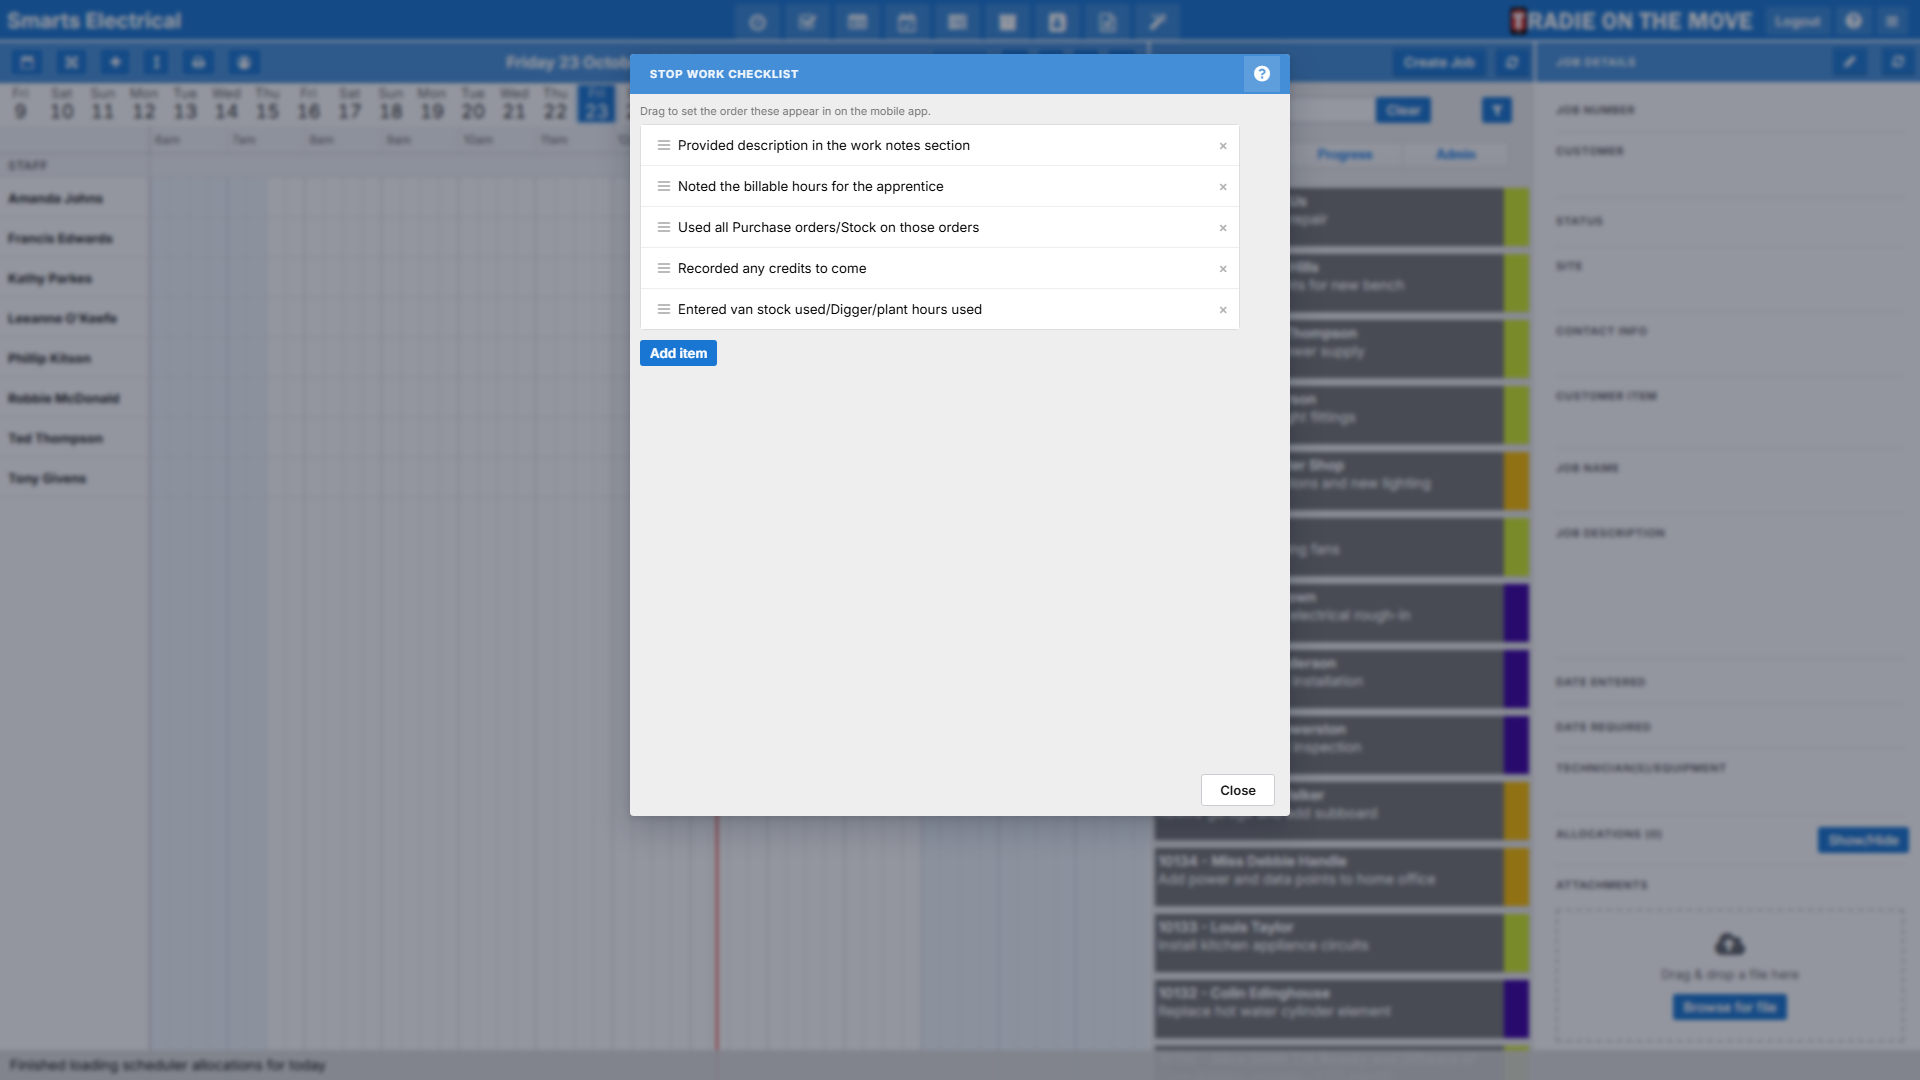Remove 'Recorded any credits to come' item
The image size is (1920, 1080).
pos(1223,269)
